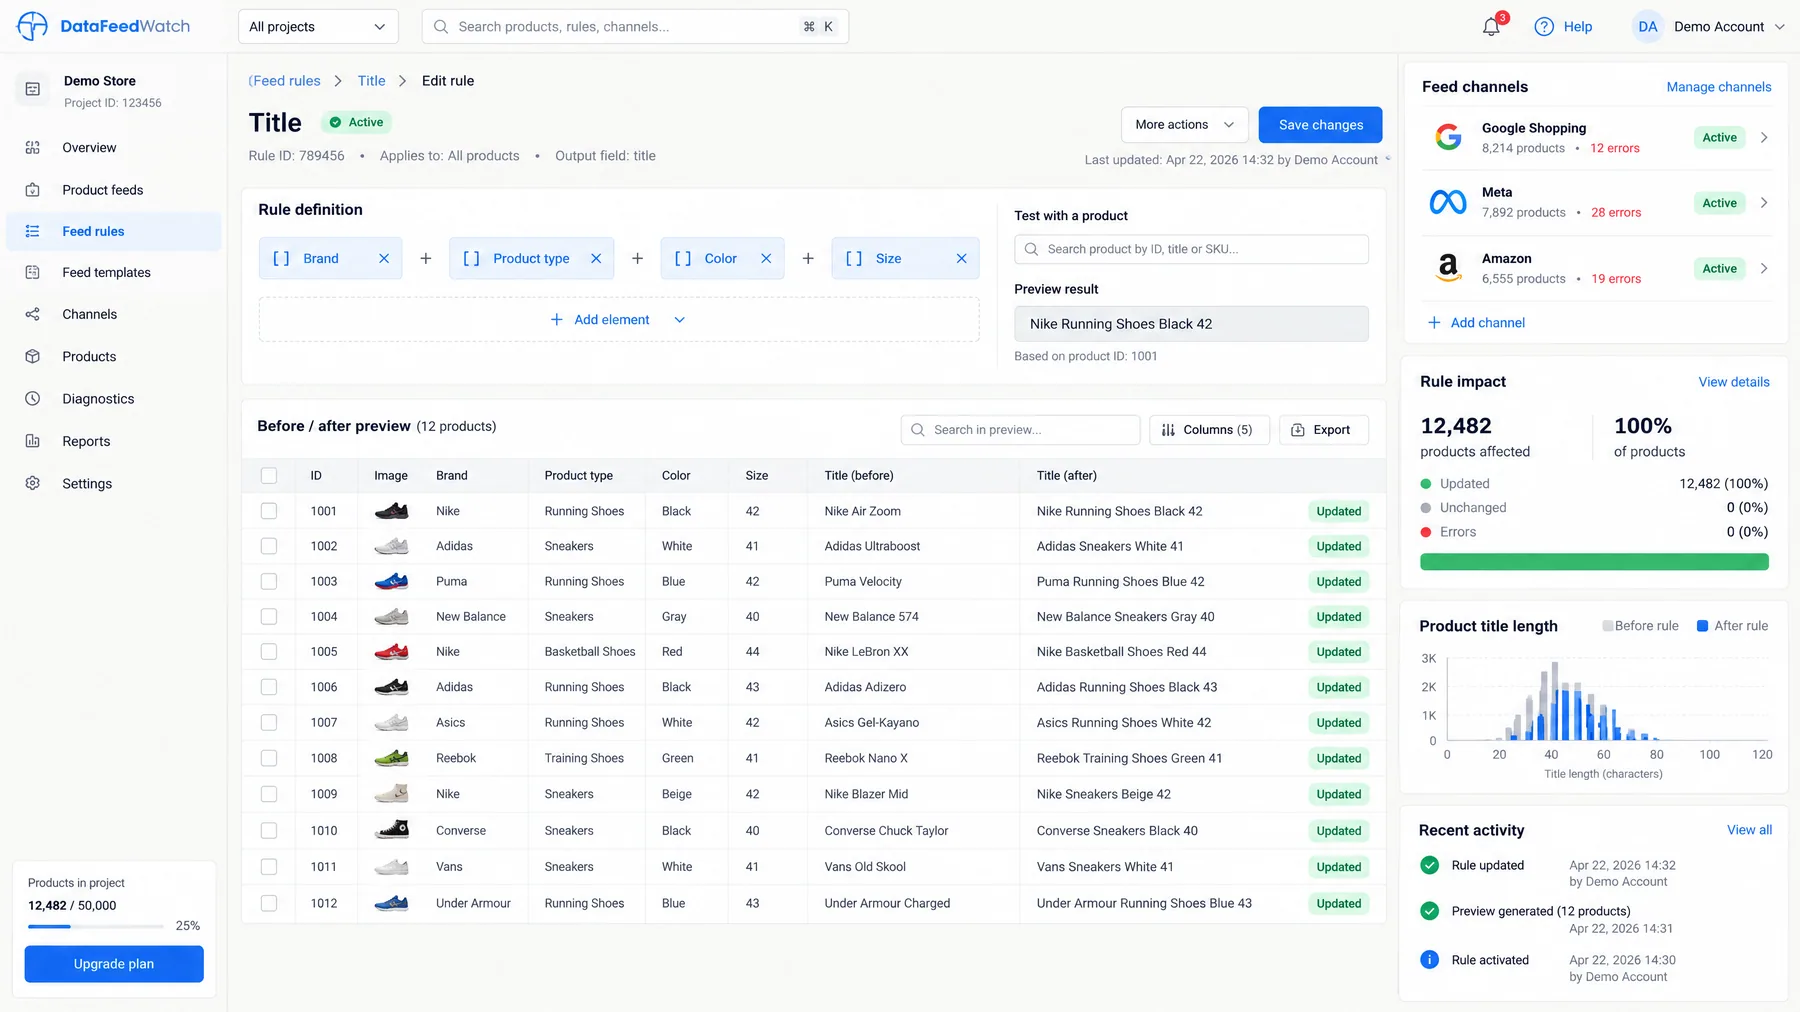Click the Rule updated check icon
This screenshot has width=1800, height=1012.
coord(1430,865)
